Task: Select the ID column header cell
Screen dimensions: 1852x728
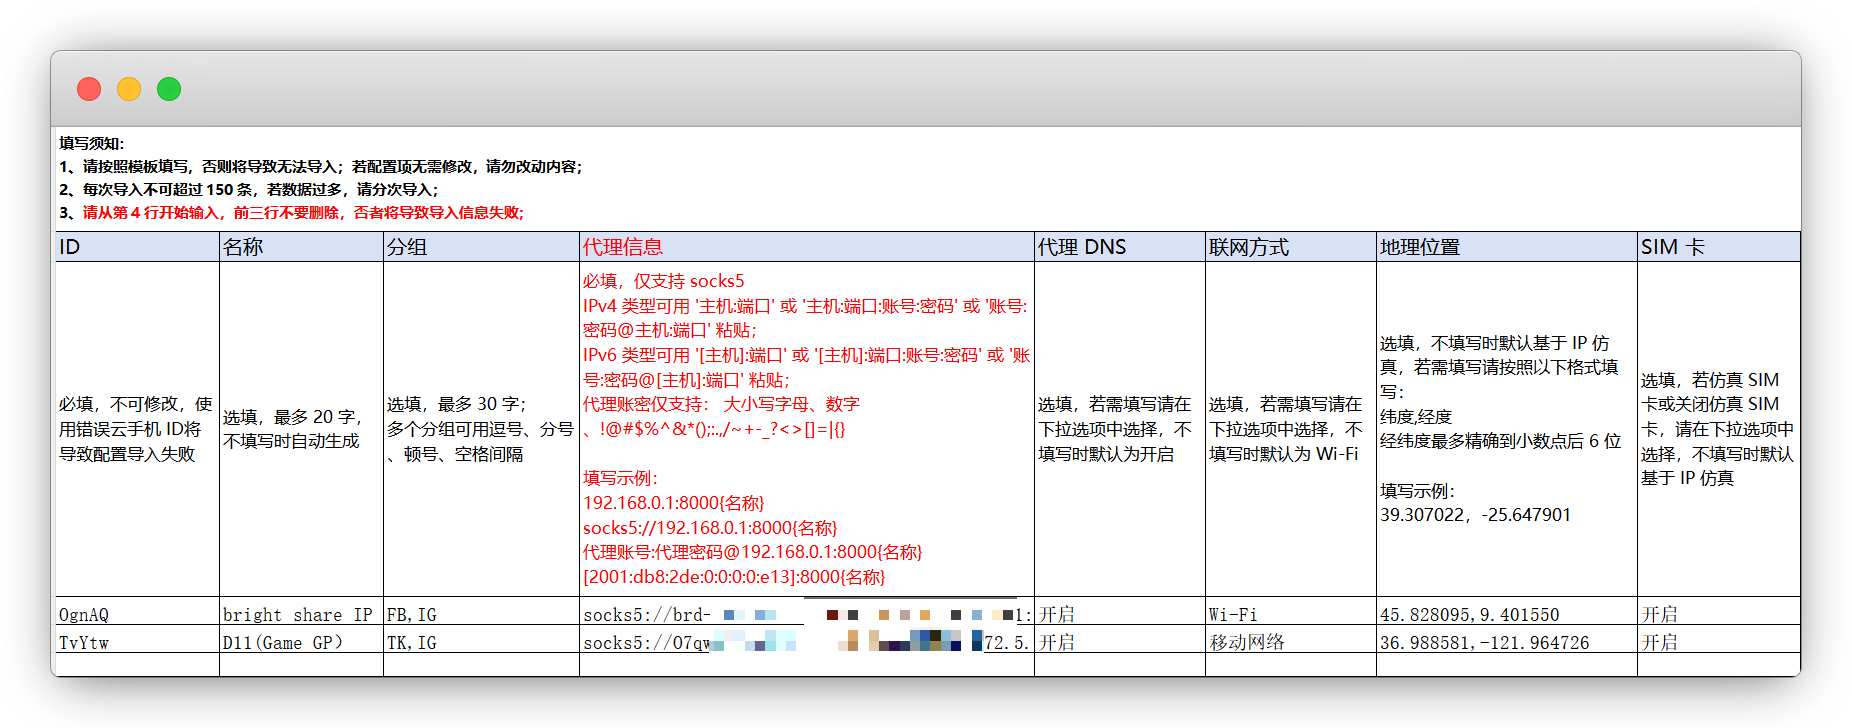Action: click(138, 247)
